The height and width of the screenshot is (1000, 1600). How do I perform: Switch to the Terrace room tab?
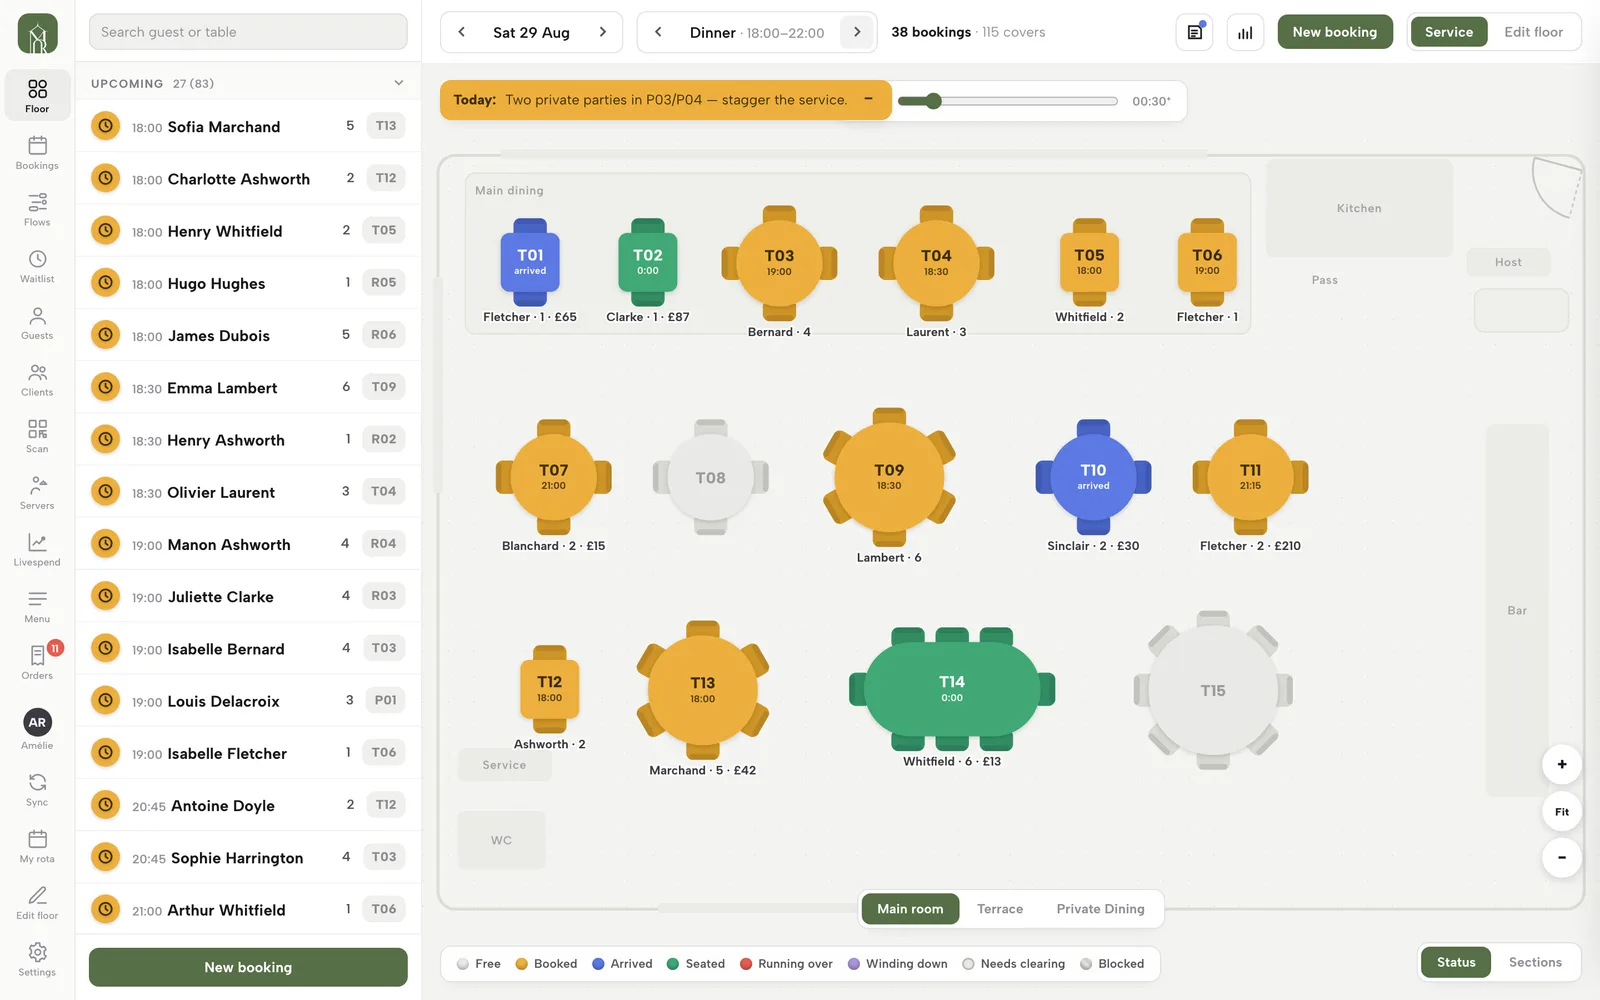[x=1000, y=909]
